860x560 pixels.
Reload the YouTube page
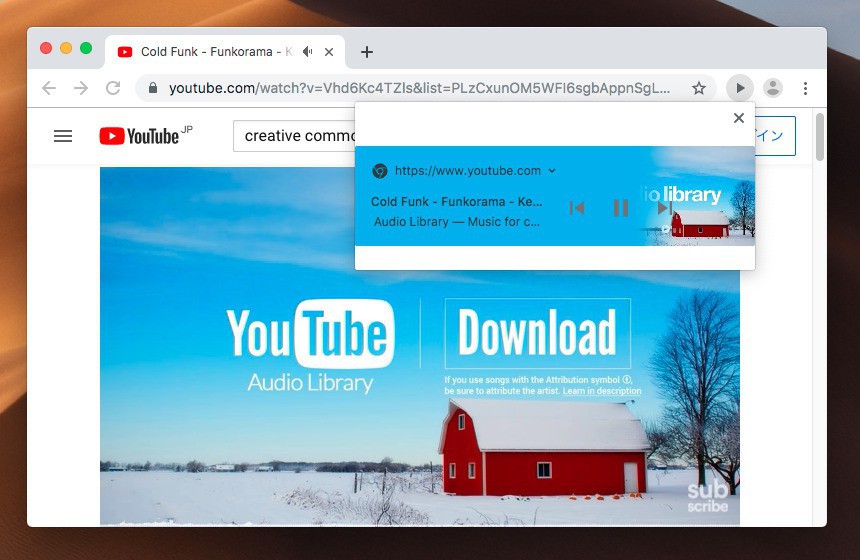(113, 88)
